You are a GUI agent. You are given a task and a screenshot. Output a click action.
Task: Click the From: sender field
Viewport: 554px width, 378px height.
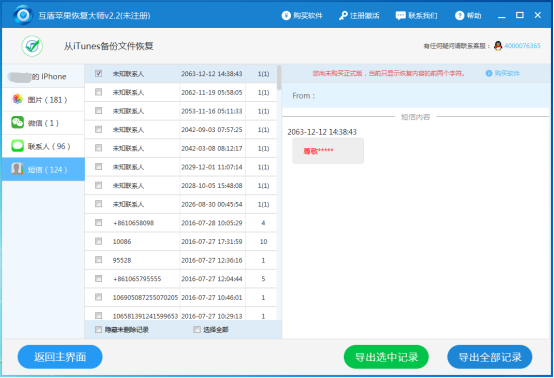point(416,96)
